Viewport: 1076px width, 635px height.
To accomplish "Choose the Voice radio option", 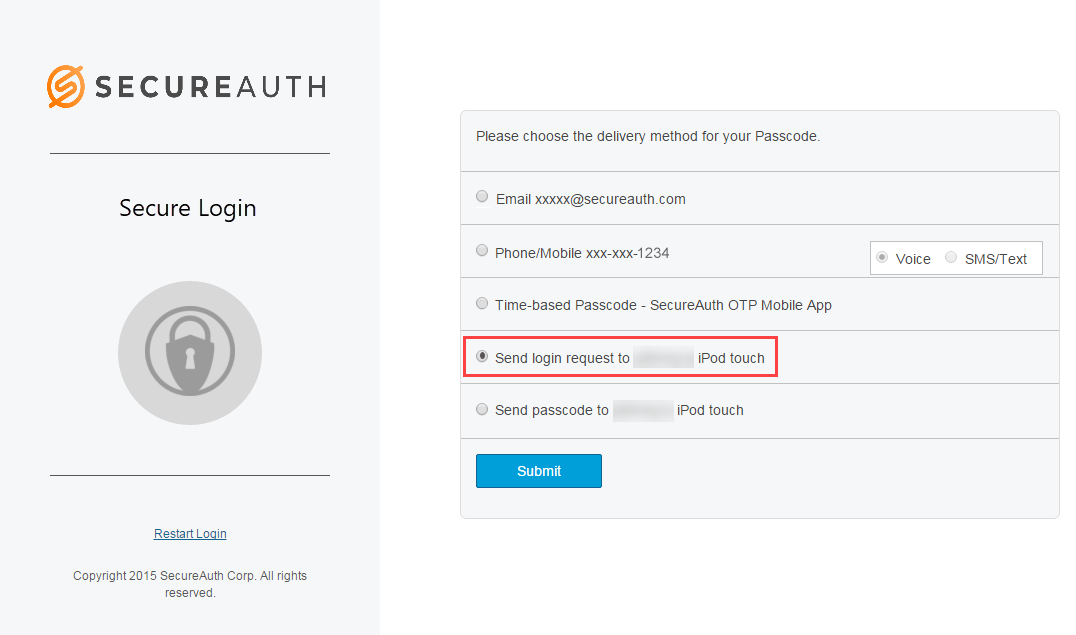I will pos(882,258).
